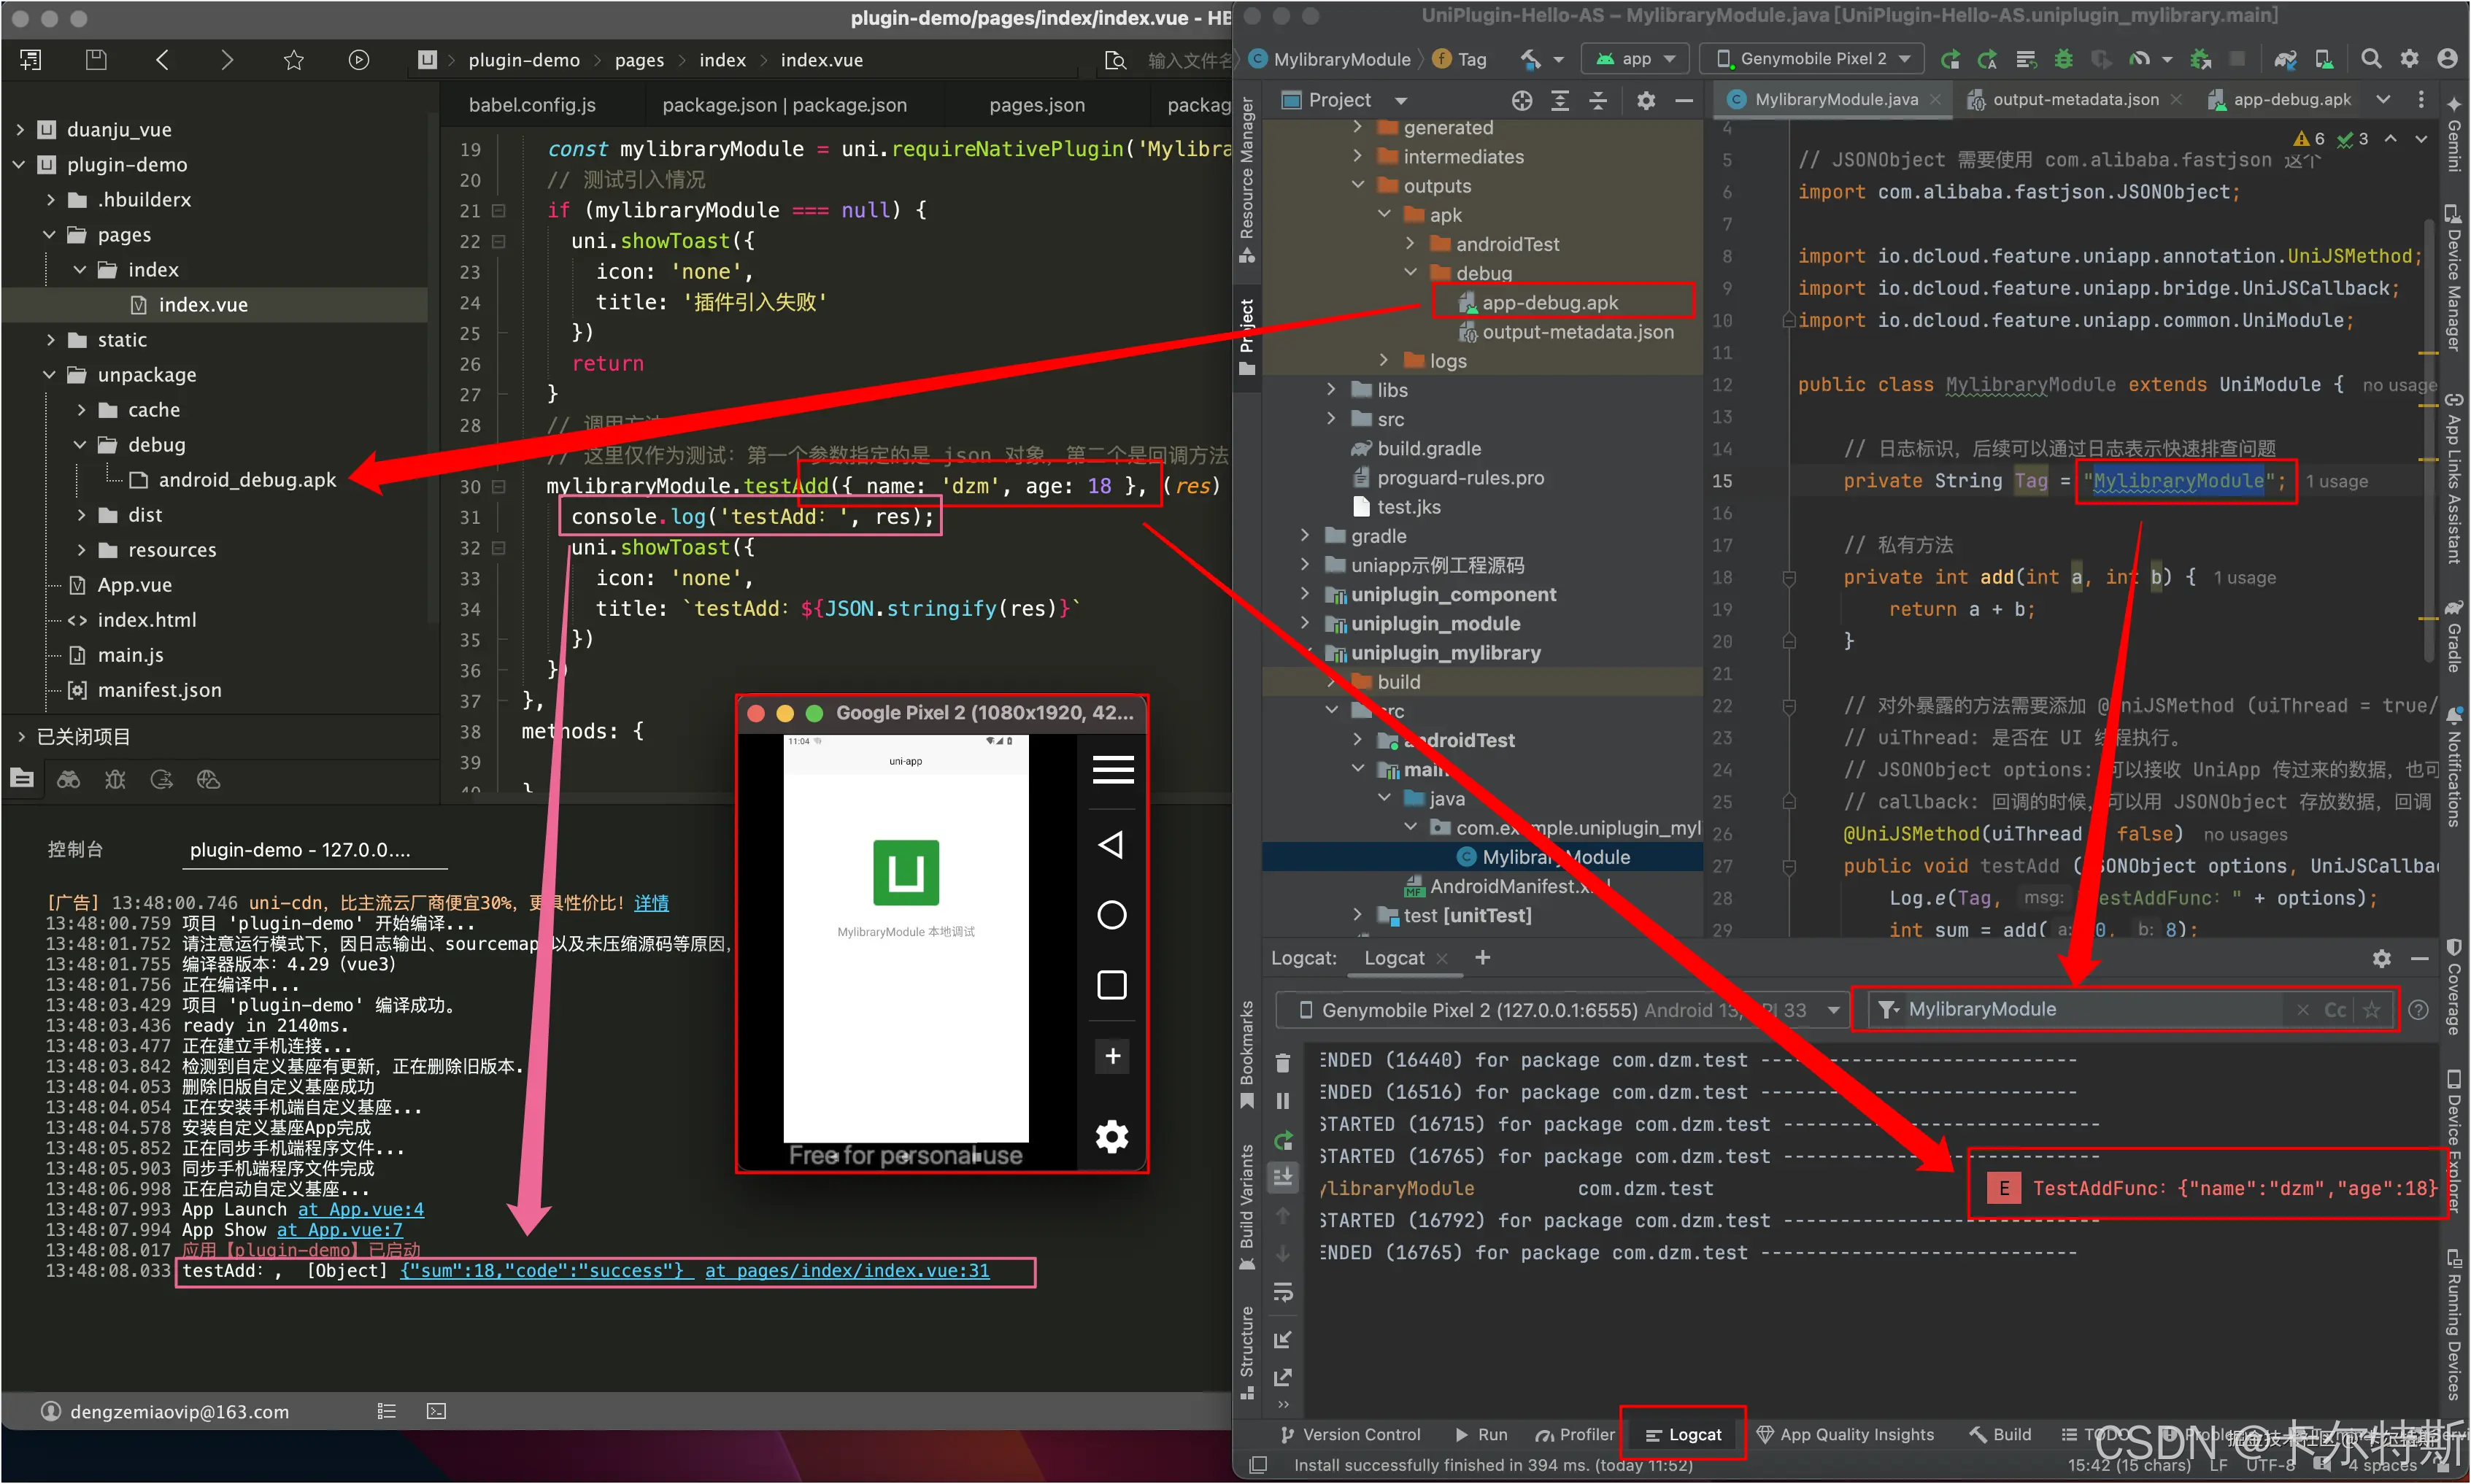Open HBuilderX file search icon
This screenshot has height=1484, width=2471.
point(1115,60)
